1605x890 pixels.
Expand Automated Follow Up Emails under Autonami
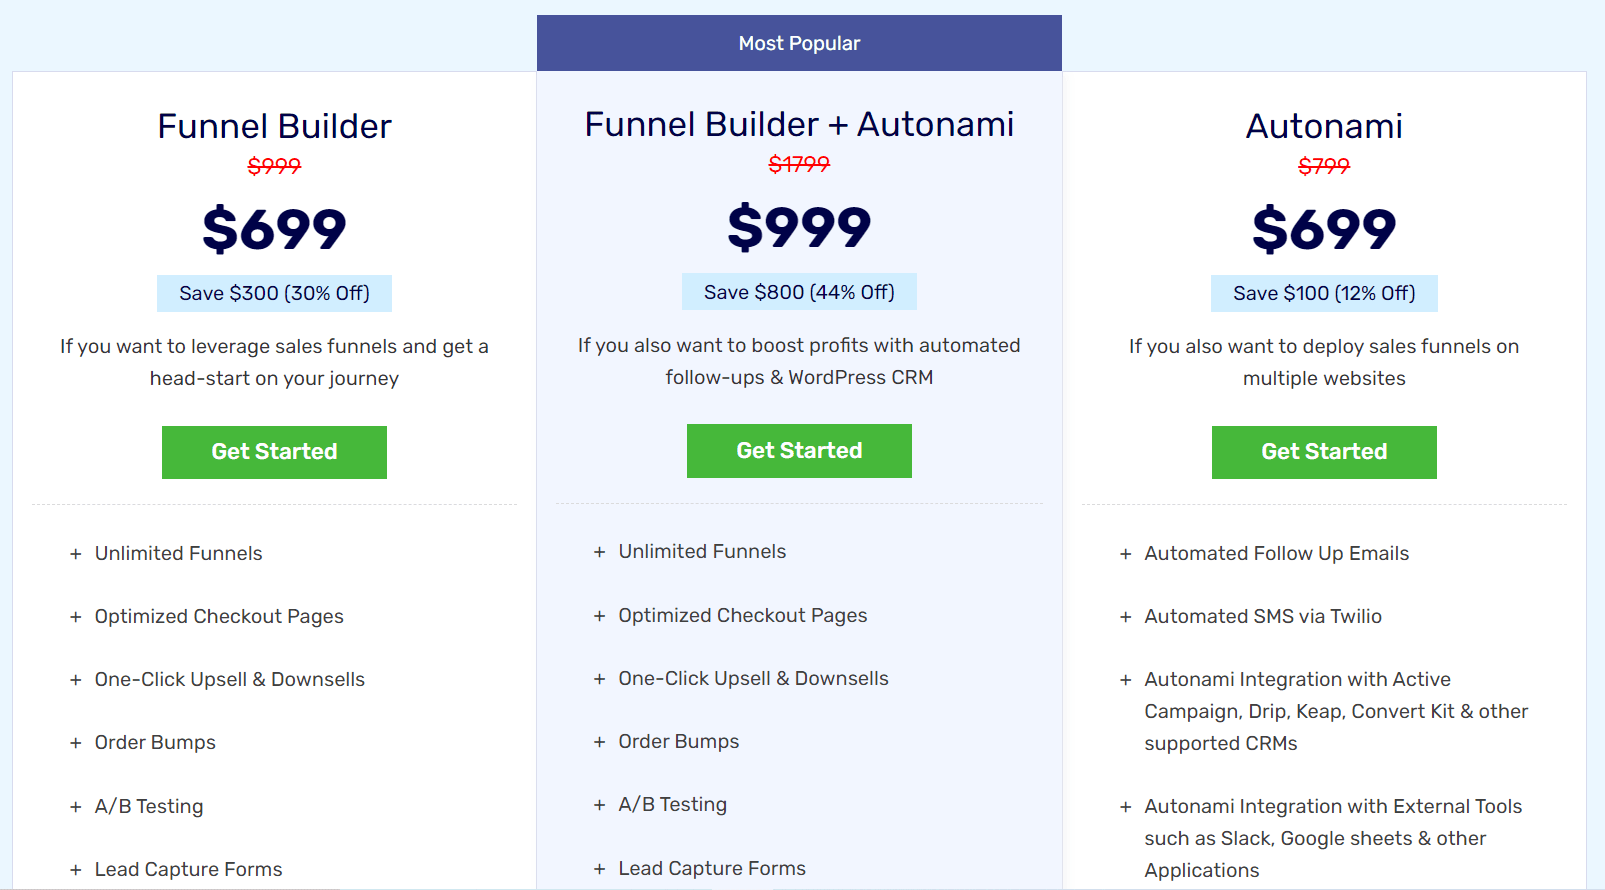(x=1276, y=553)
